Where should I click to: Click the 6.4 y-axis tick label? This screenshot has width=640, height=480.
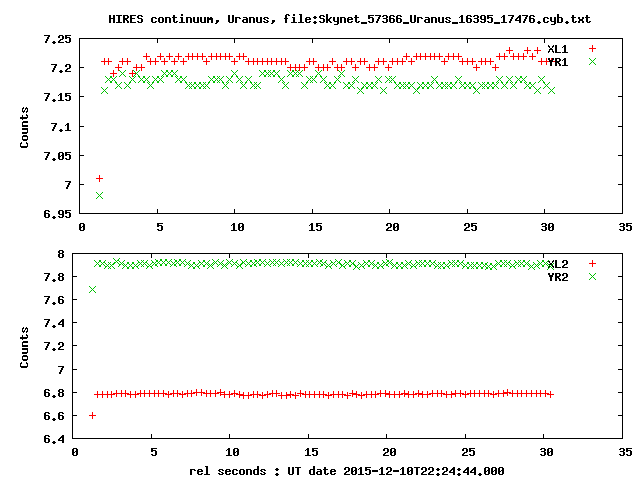tap(54, 439)
